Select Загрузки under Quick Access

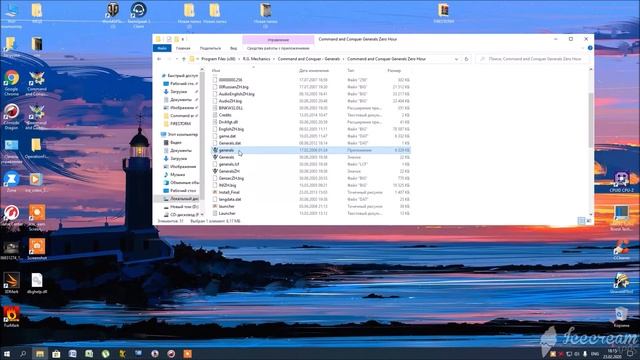pyautogui.click(x=179, y=91)
